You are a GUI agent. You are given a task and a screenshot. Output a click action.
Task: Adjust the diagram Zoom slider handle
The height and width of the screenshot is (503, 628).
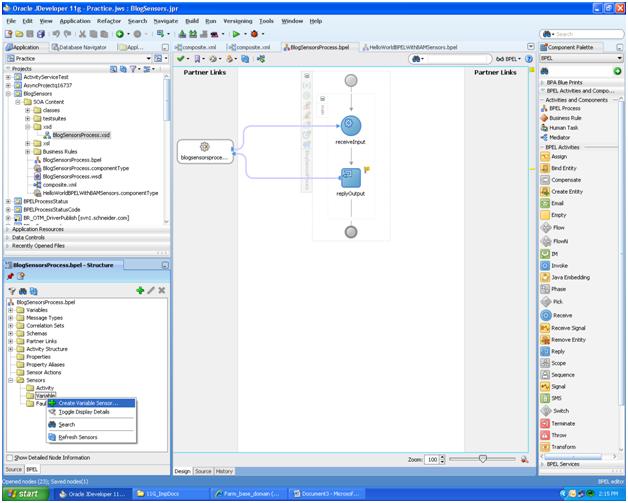click(483, 459)
